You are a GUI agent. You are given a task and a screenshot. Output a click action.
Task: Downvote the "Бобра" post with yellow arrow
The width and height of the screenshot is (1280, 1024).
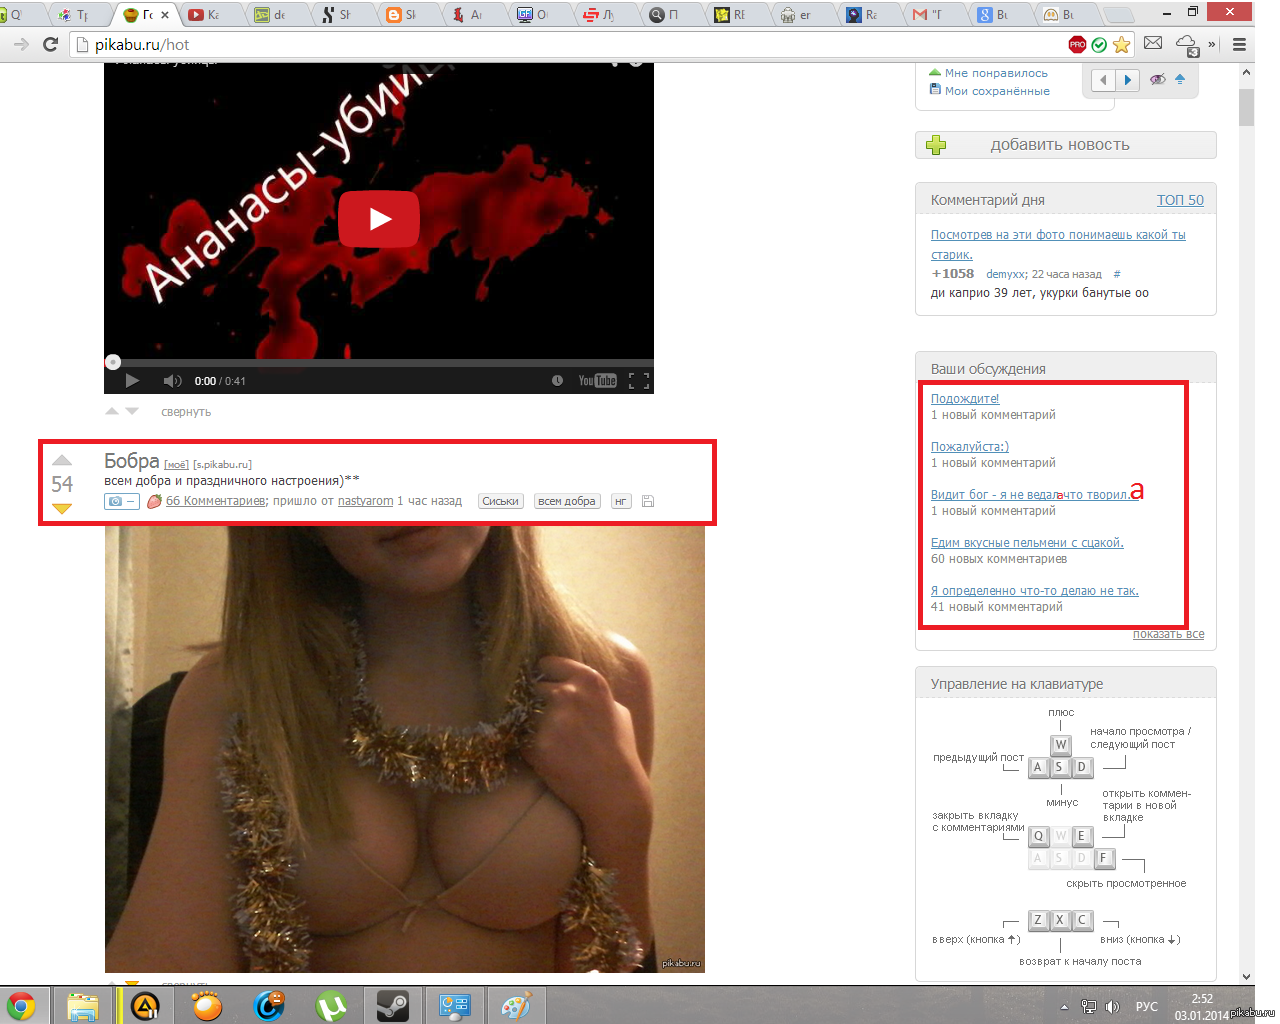pos(62,509)
